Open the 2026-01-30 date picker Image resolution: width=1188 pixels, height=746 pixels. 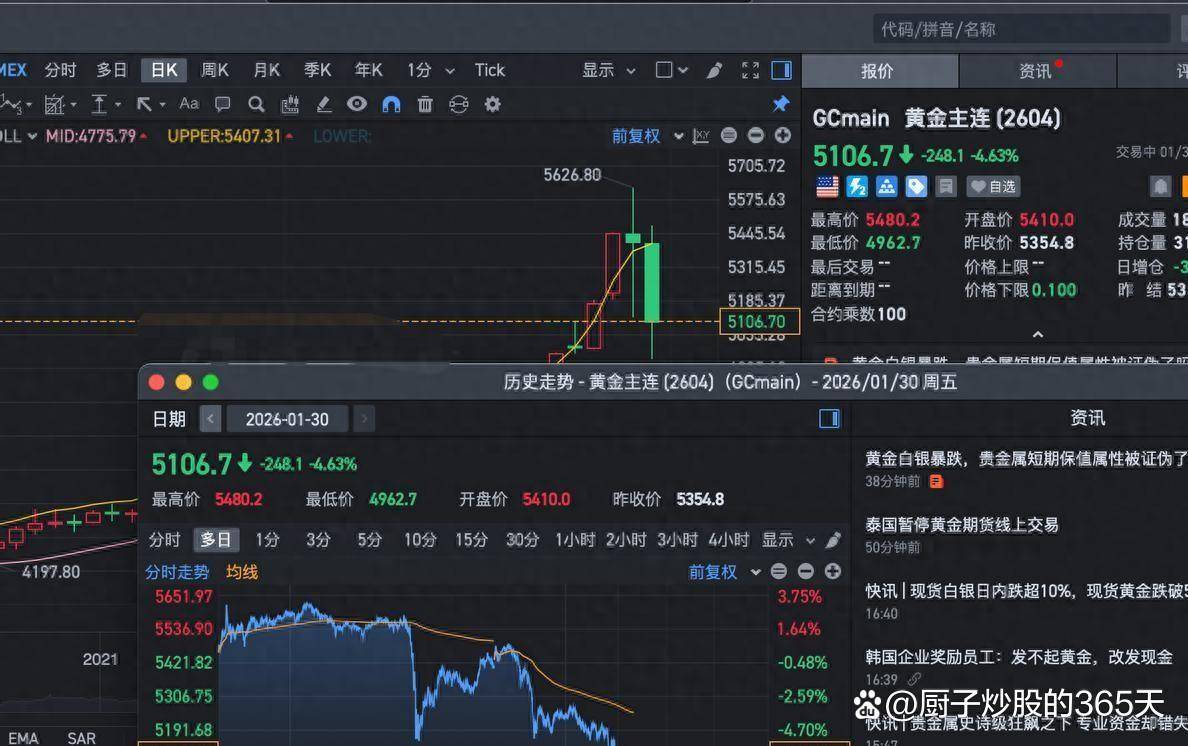(287, 419)
